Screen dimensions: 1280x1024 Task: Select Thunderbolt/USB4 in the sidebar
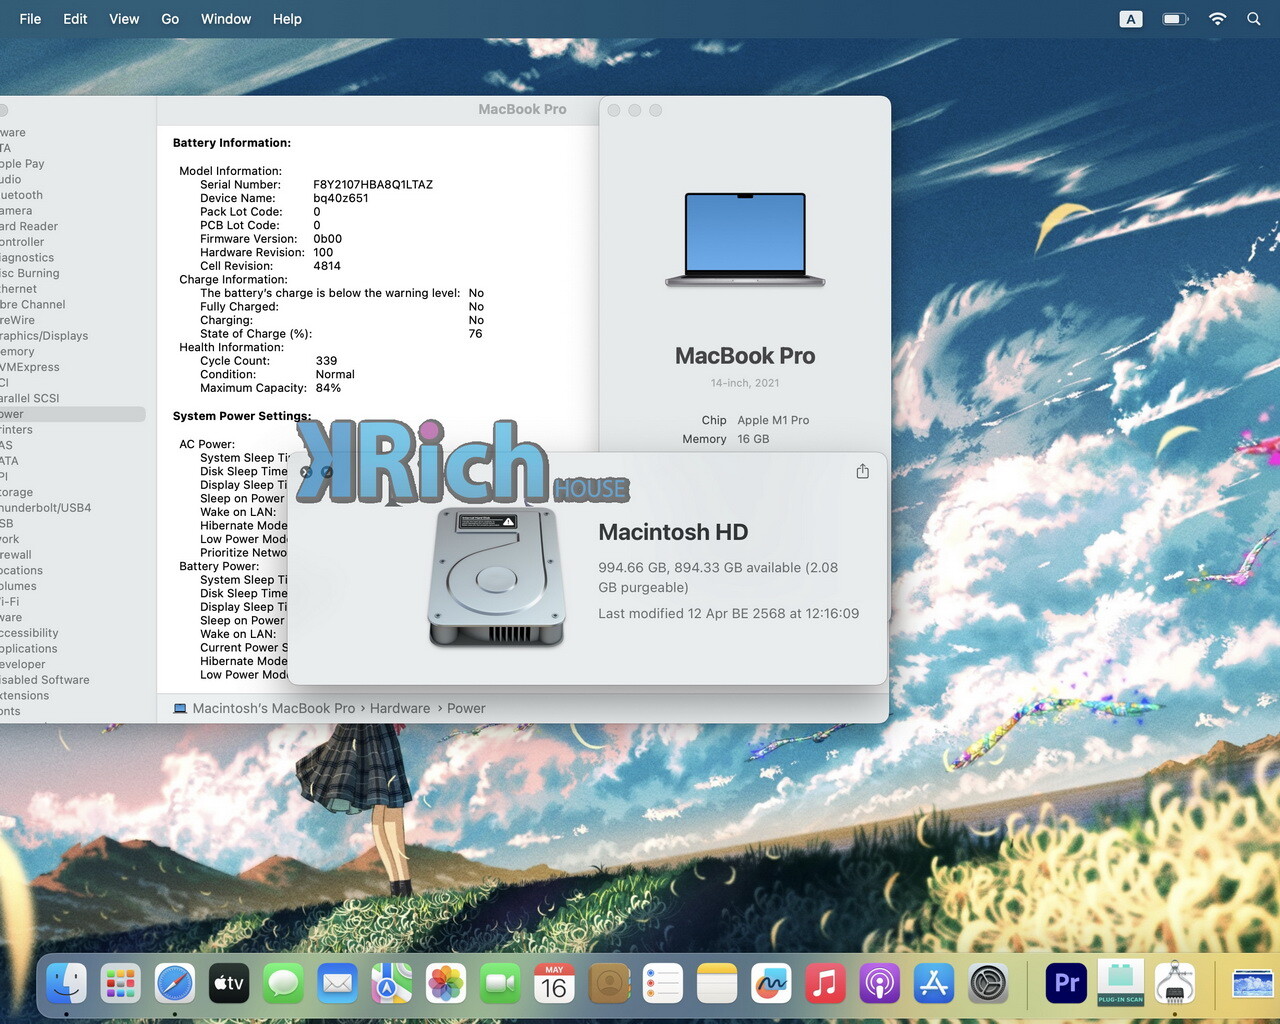tap(46, 508)
